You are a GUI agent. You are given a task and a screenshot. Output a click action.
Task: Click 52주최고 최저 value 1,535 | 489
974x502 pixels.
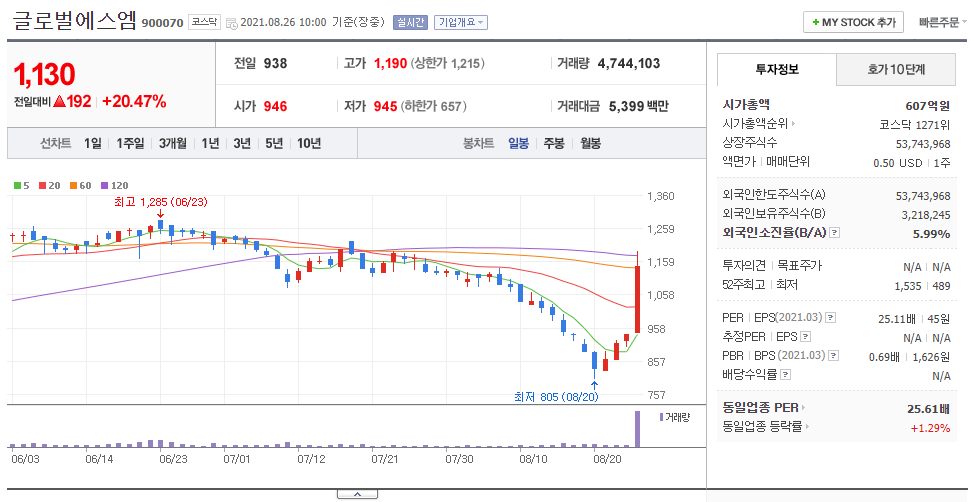(922, 286)
